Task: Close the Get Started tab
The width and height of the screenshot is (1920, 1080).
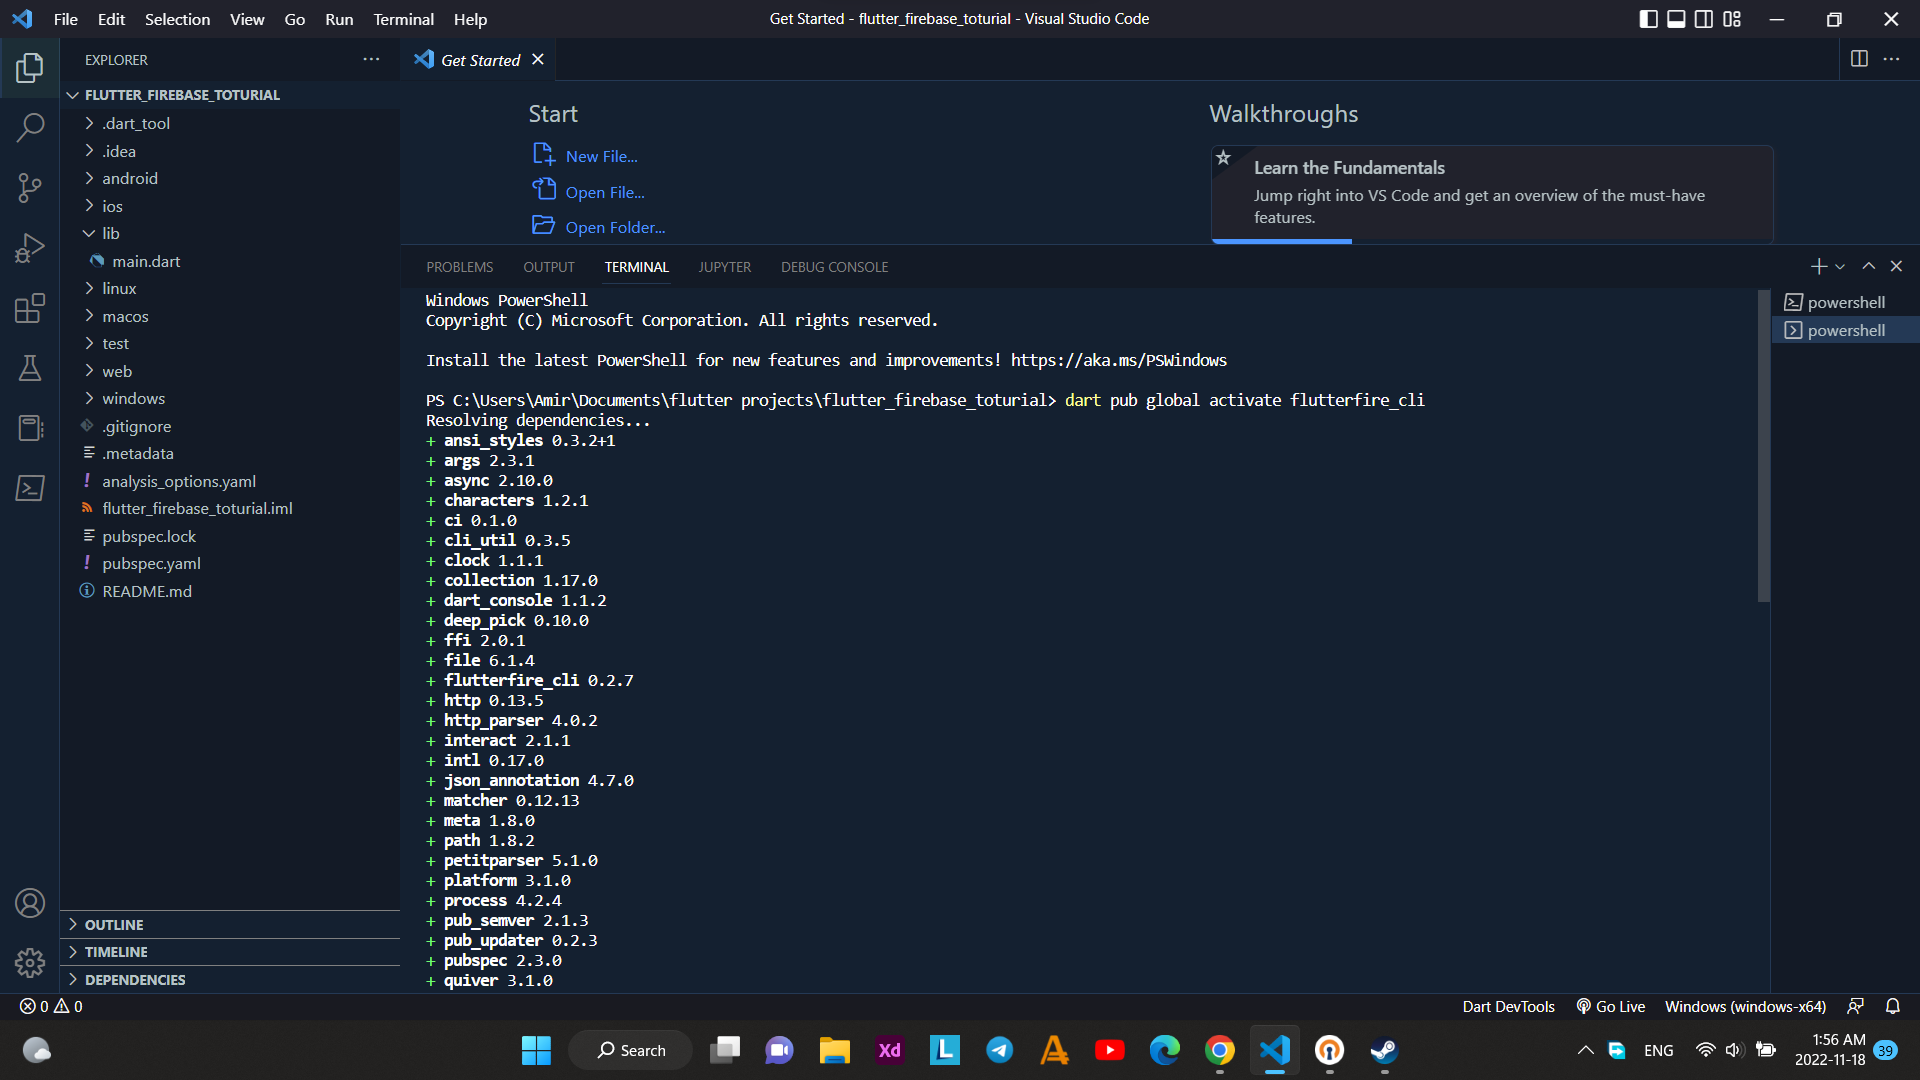Action: coord(538,60)
